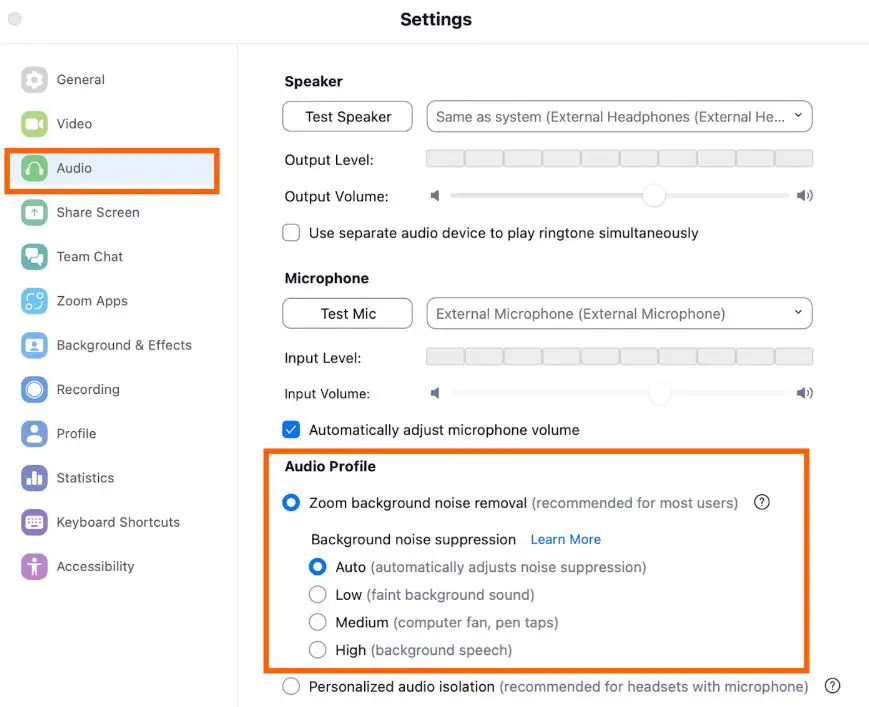
Task: Enable separate audio device for ringtone checkbox
Action: click(x=291, y=233)
